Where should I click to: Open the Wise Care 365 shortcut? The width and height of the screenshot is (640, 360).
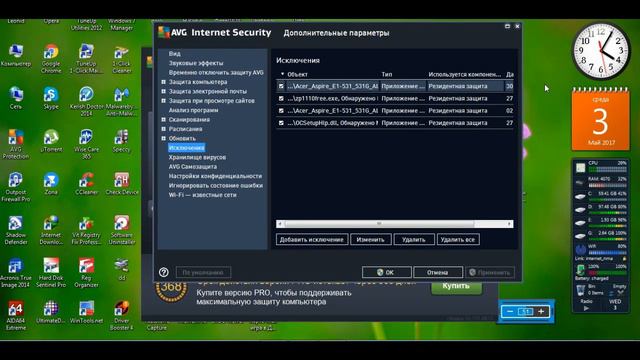click(86, 144)
